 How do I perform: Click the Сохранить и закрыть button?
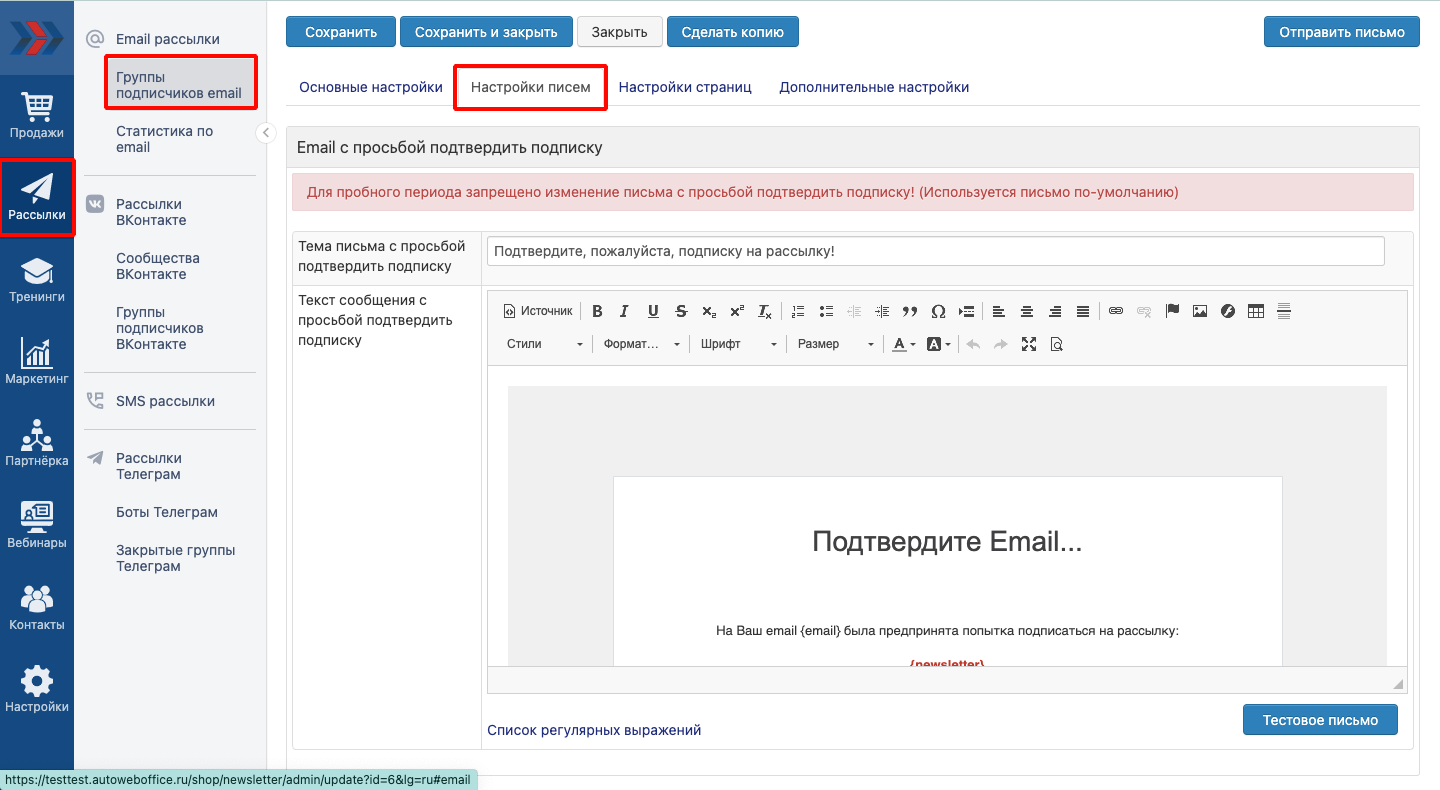click(x=486, y=32)
